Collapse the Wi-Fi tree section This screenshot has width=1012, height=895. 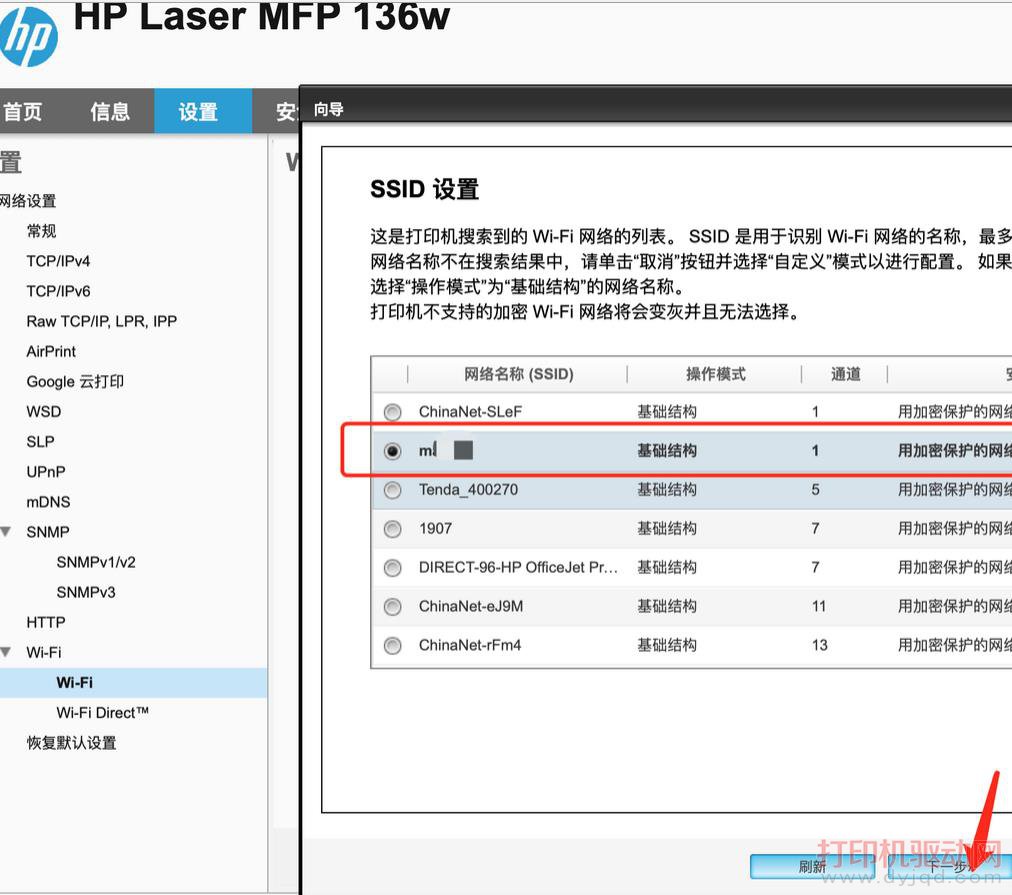(6, 652)
